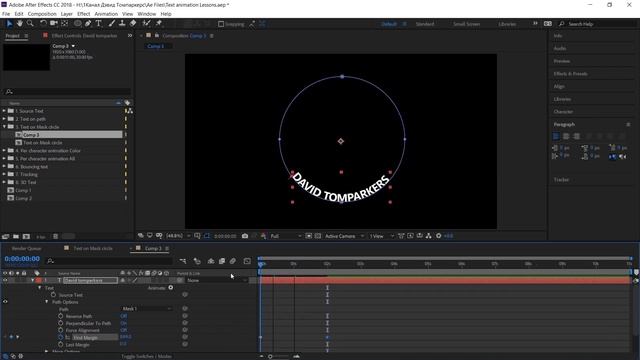
Task: Click the red layer label color swatch
Action: click(38, 280)
